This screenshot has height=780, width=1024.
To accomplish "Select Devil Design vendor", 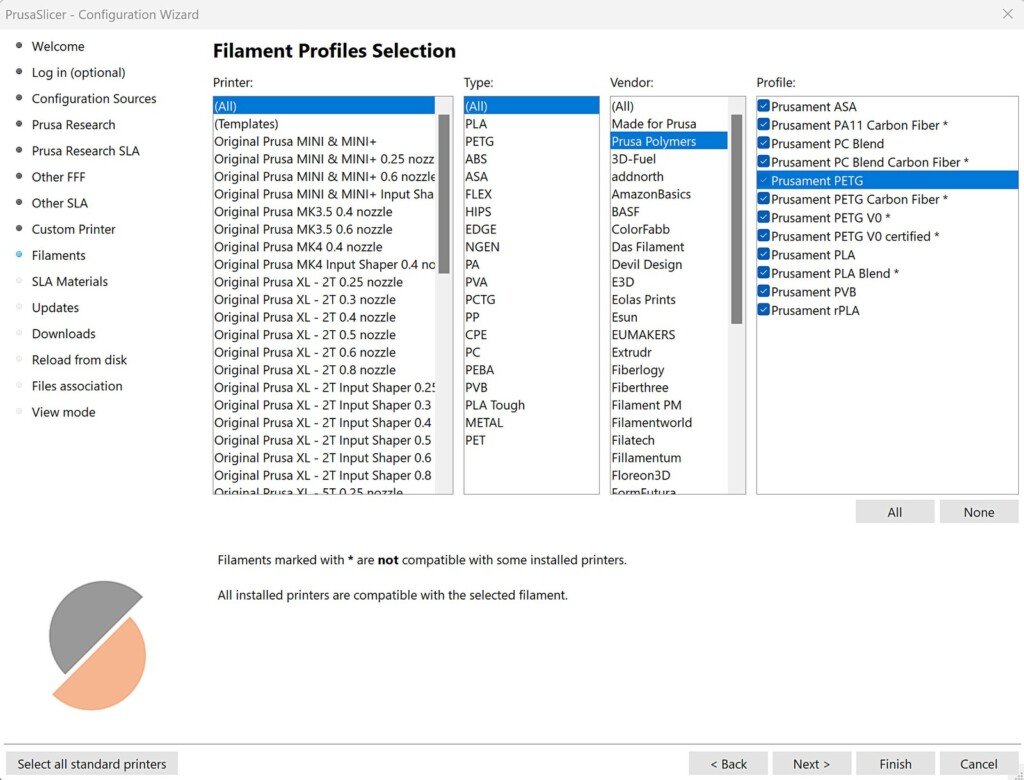I will click(669, 265).
